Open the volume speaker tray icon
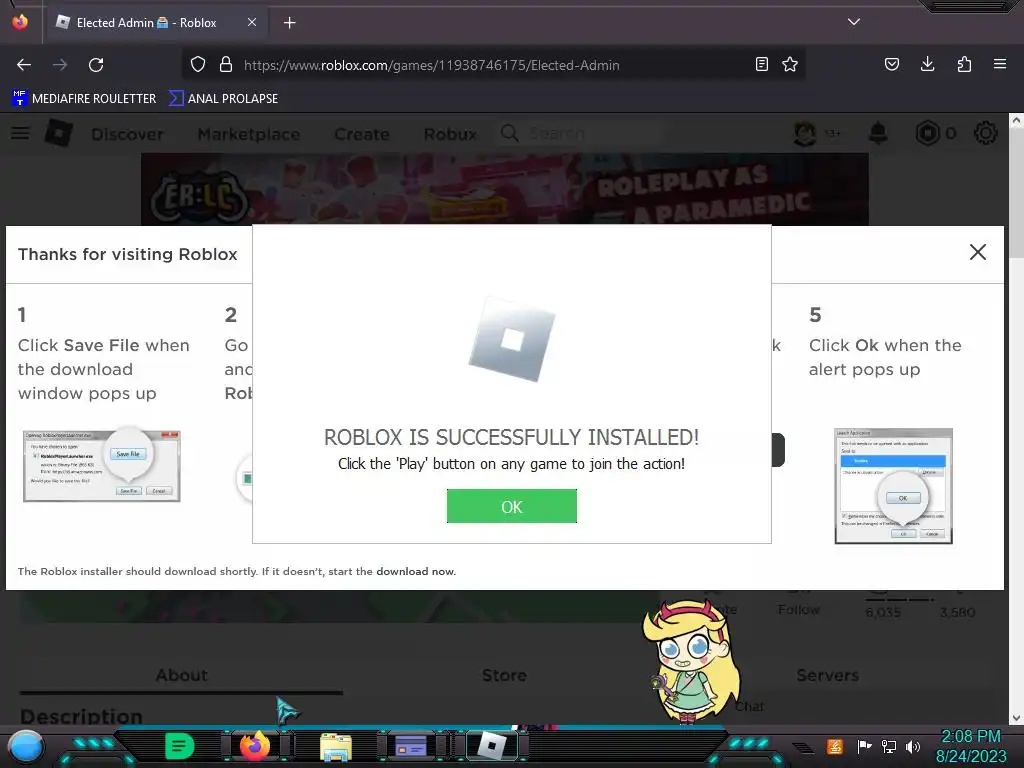The height and width of the screenshot is (768, 1024). 913,746
